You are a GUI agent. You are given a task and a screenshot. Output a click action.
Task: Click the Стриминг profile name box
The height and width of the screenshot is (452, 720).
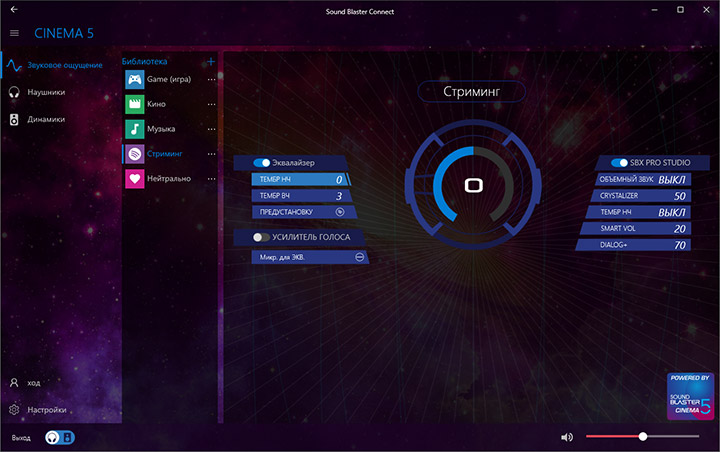pos(472,91)
